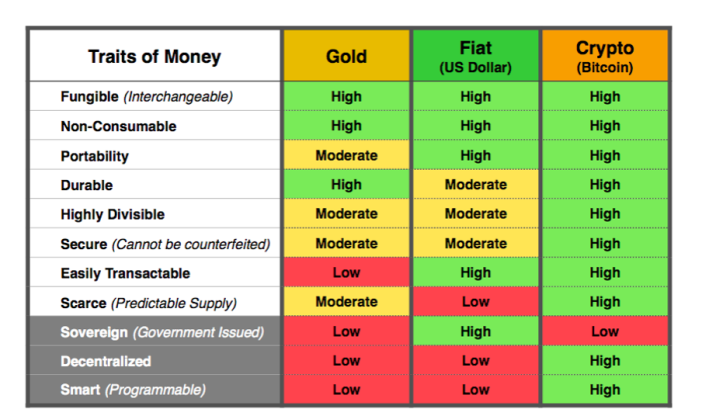Screen dimensions: 702x416
Task: Select the Easily Transactable row label
Action: [125, 273]
